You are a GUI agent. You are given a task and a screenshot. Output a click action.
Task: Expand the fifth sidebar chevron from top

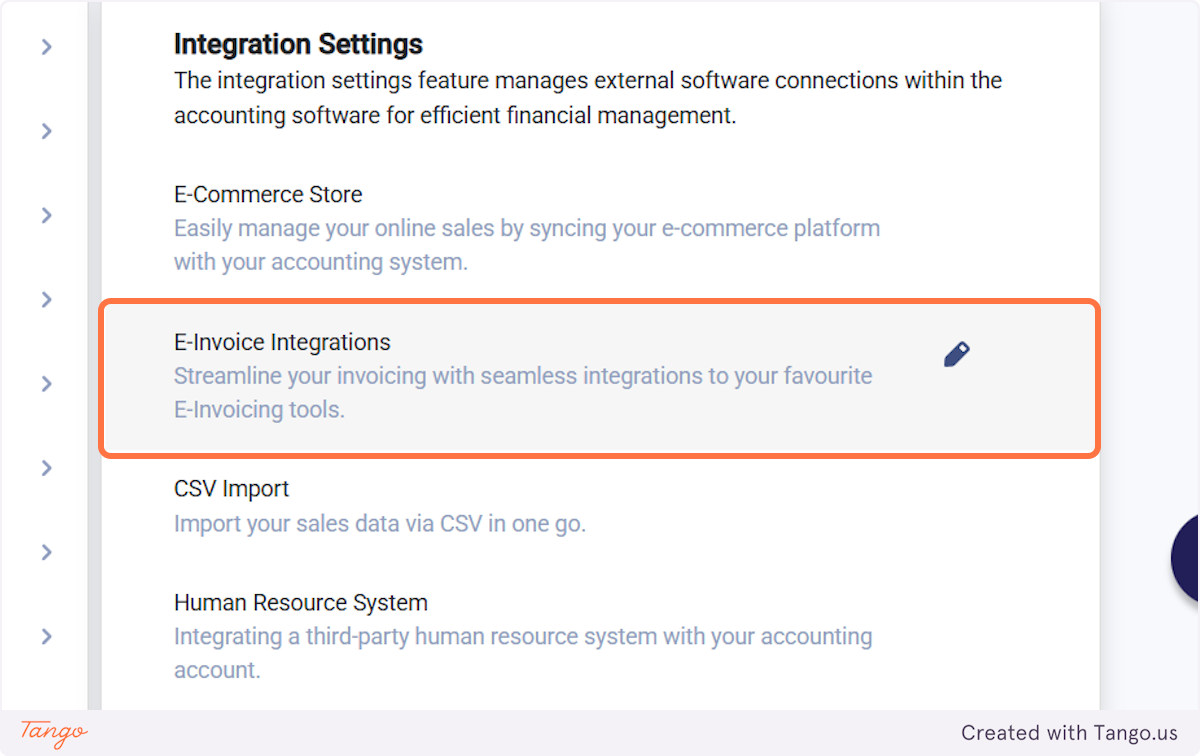(x=46, y=383)
